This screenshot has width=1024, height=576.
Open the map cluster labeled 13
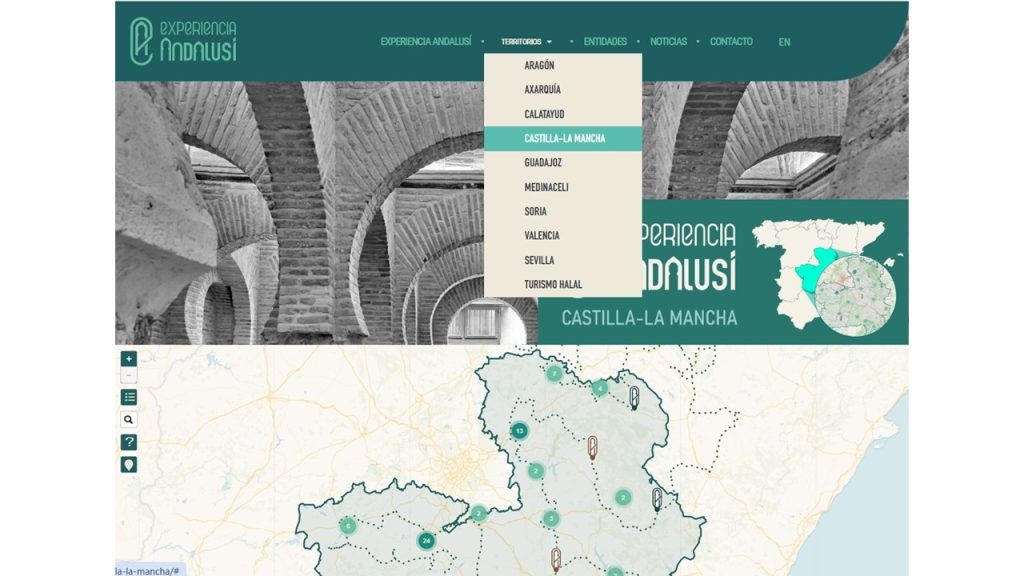click(519, 431)
